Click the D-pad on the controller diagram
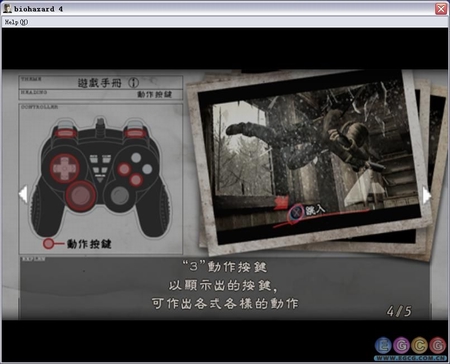450x364 pixels. coord(64,168)
